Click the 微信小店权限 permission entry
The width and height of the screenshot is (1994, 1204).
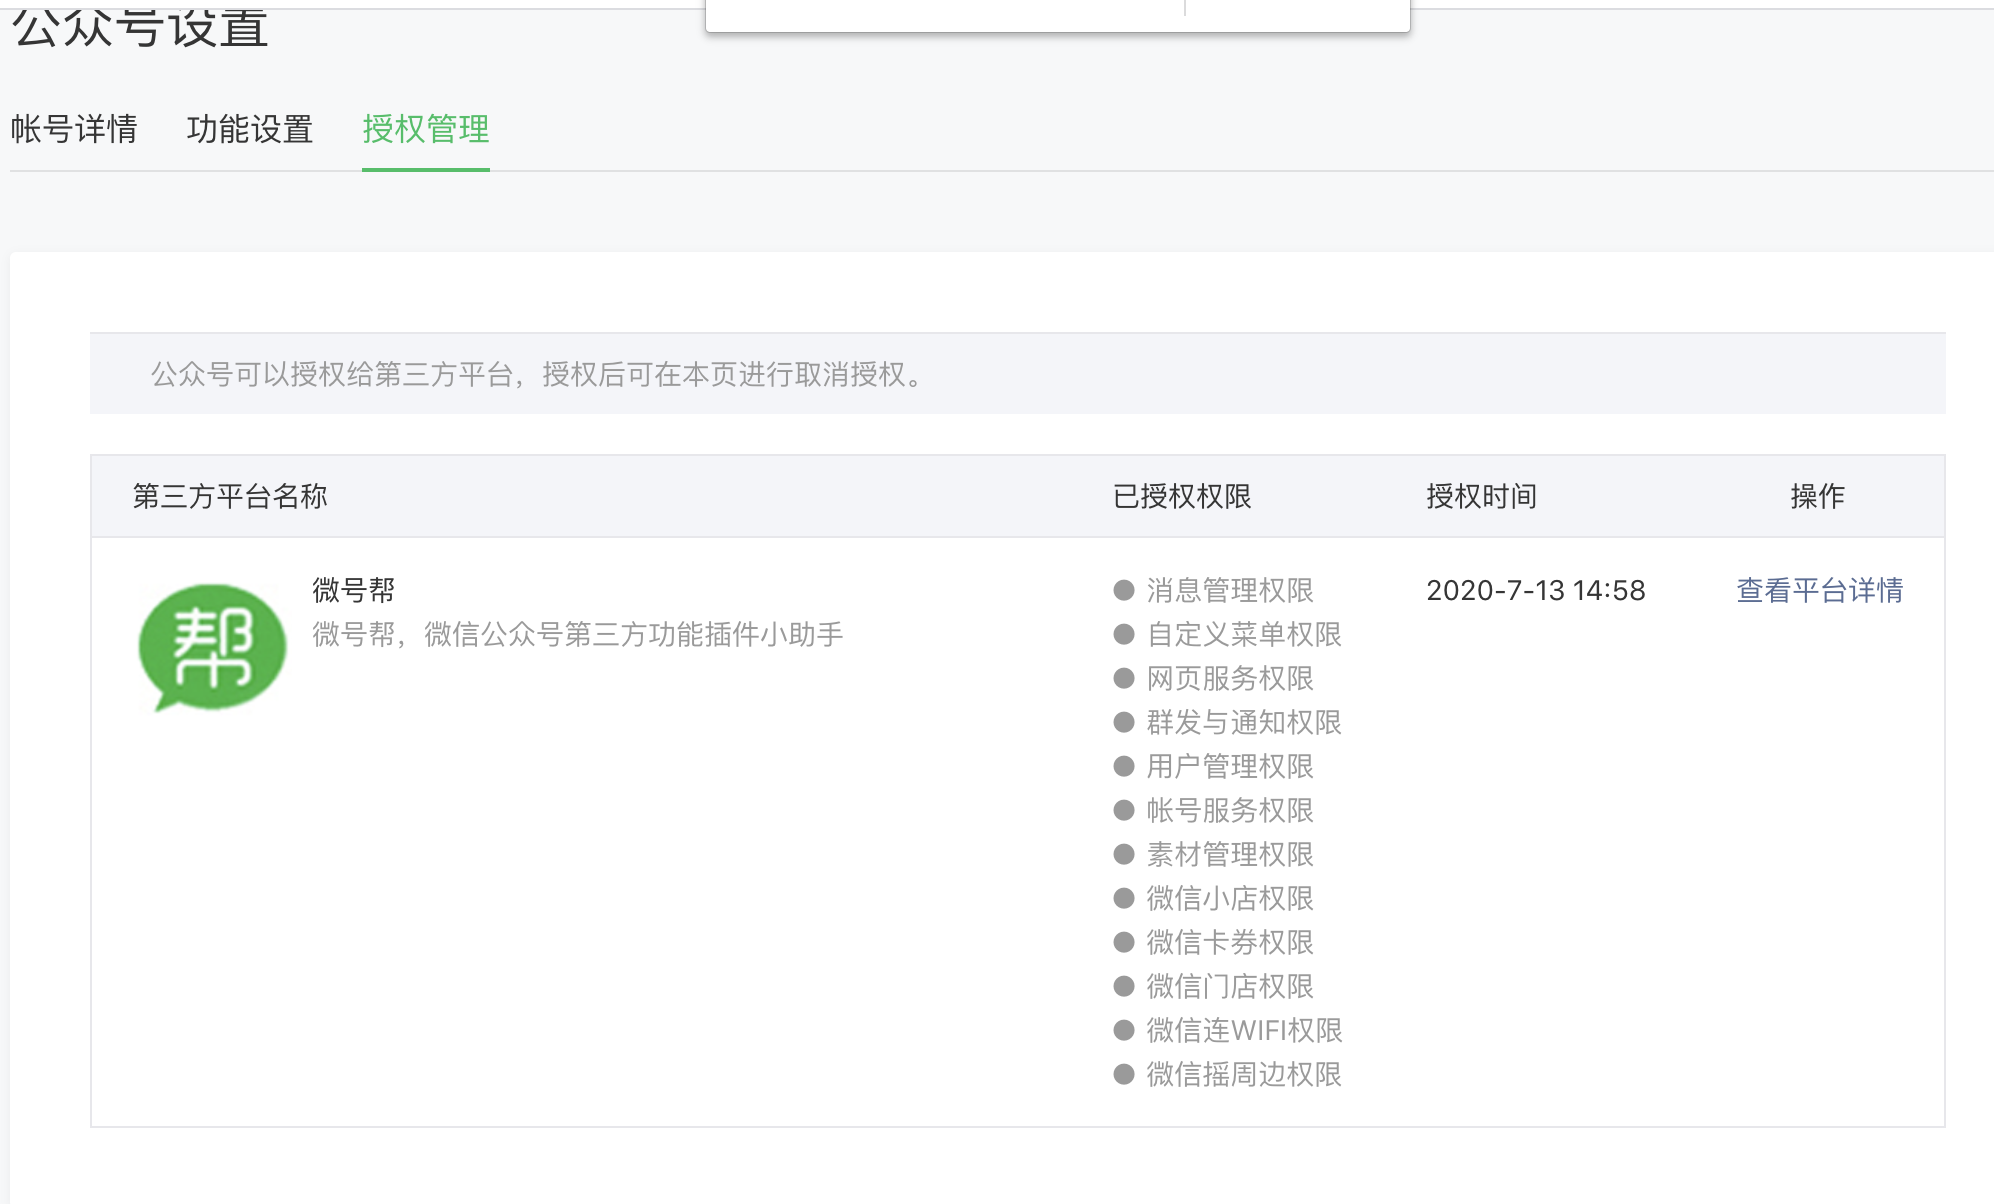click(x=1229, y=898)
